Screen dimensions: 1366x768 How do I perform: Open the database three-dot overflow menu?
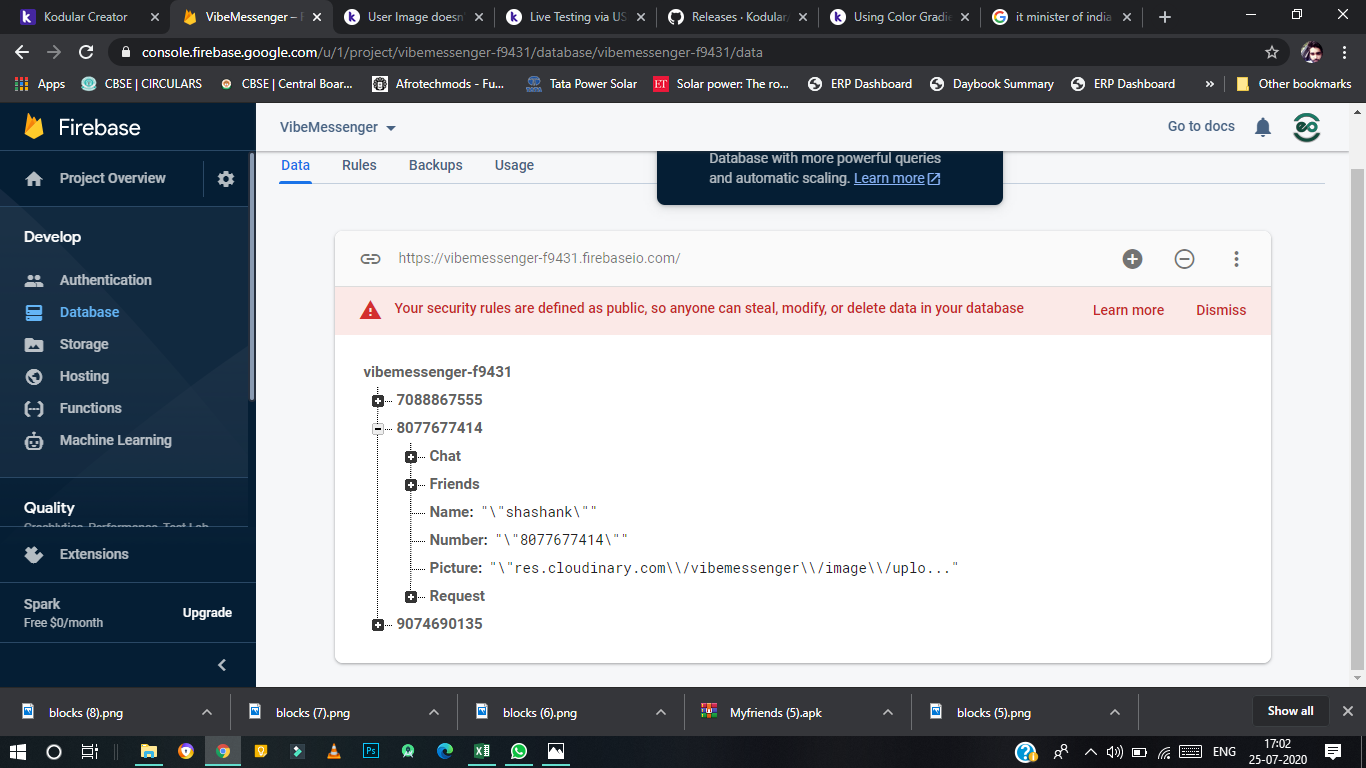pyautogui.click(x=1236, y=259)
